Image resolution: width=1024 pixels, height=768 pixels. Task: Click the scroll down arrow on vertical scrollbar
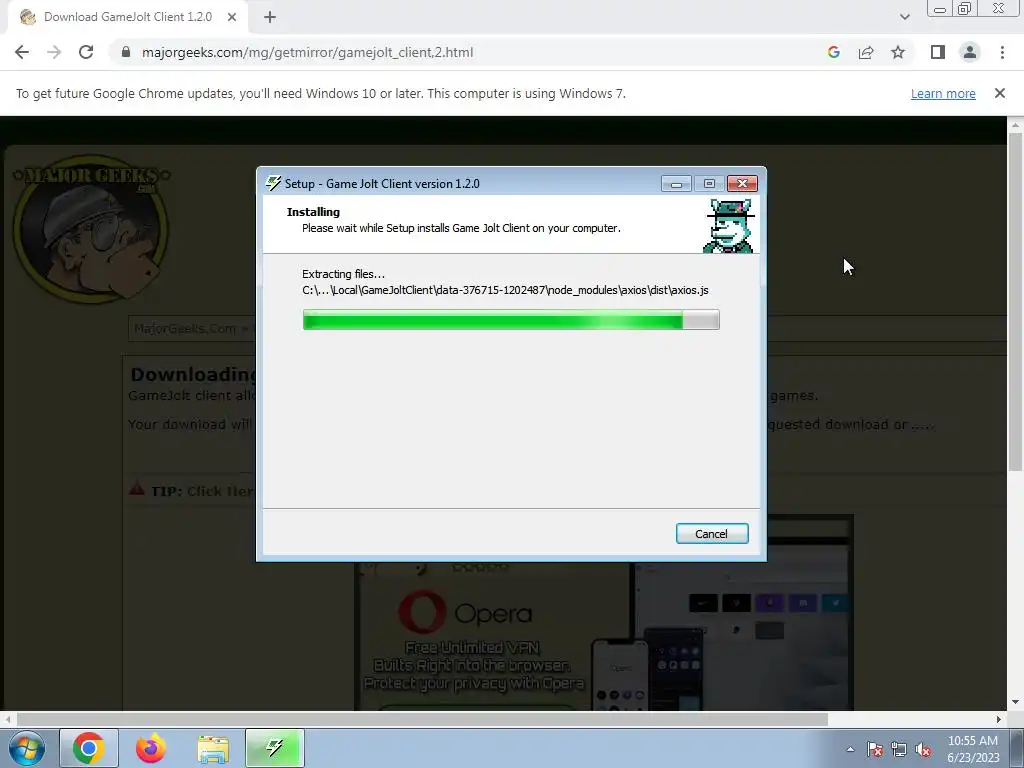(1015, 703)
